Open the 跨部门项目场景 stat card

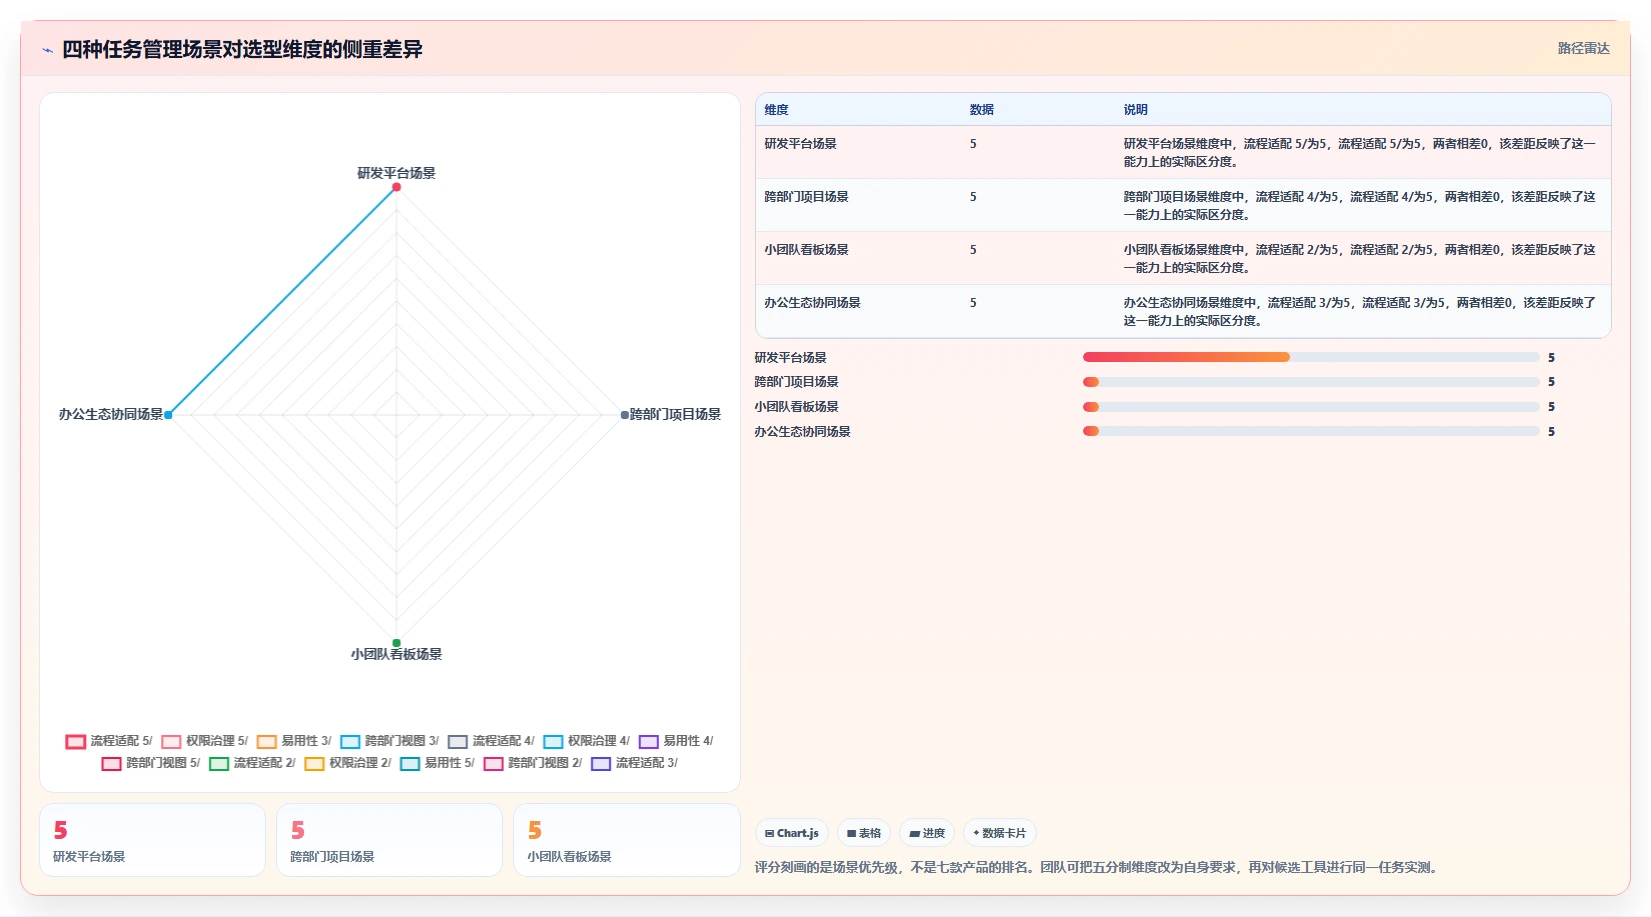click(x=389, y=840)
